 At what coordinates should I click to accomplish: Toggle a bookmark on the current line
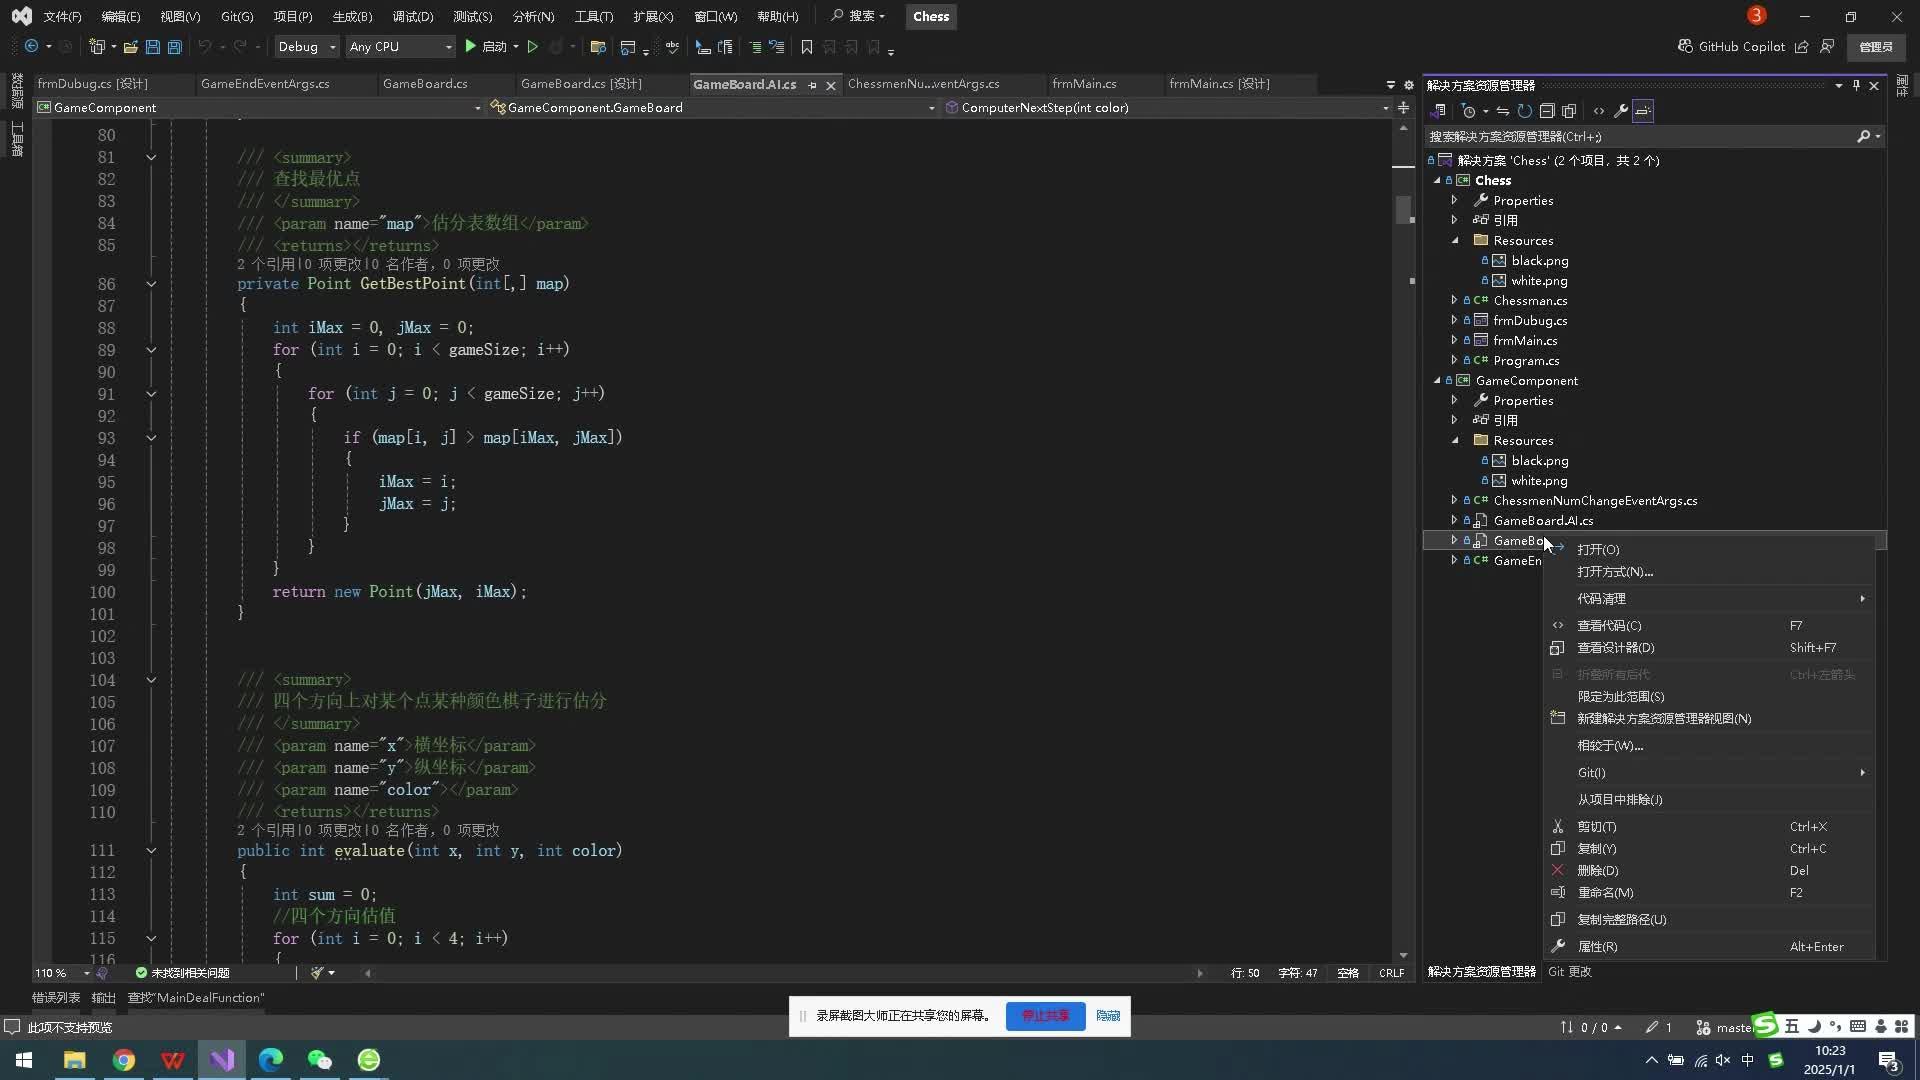[x=807, y=47]
